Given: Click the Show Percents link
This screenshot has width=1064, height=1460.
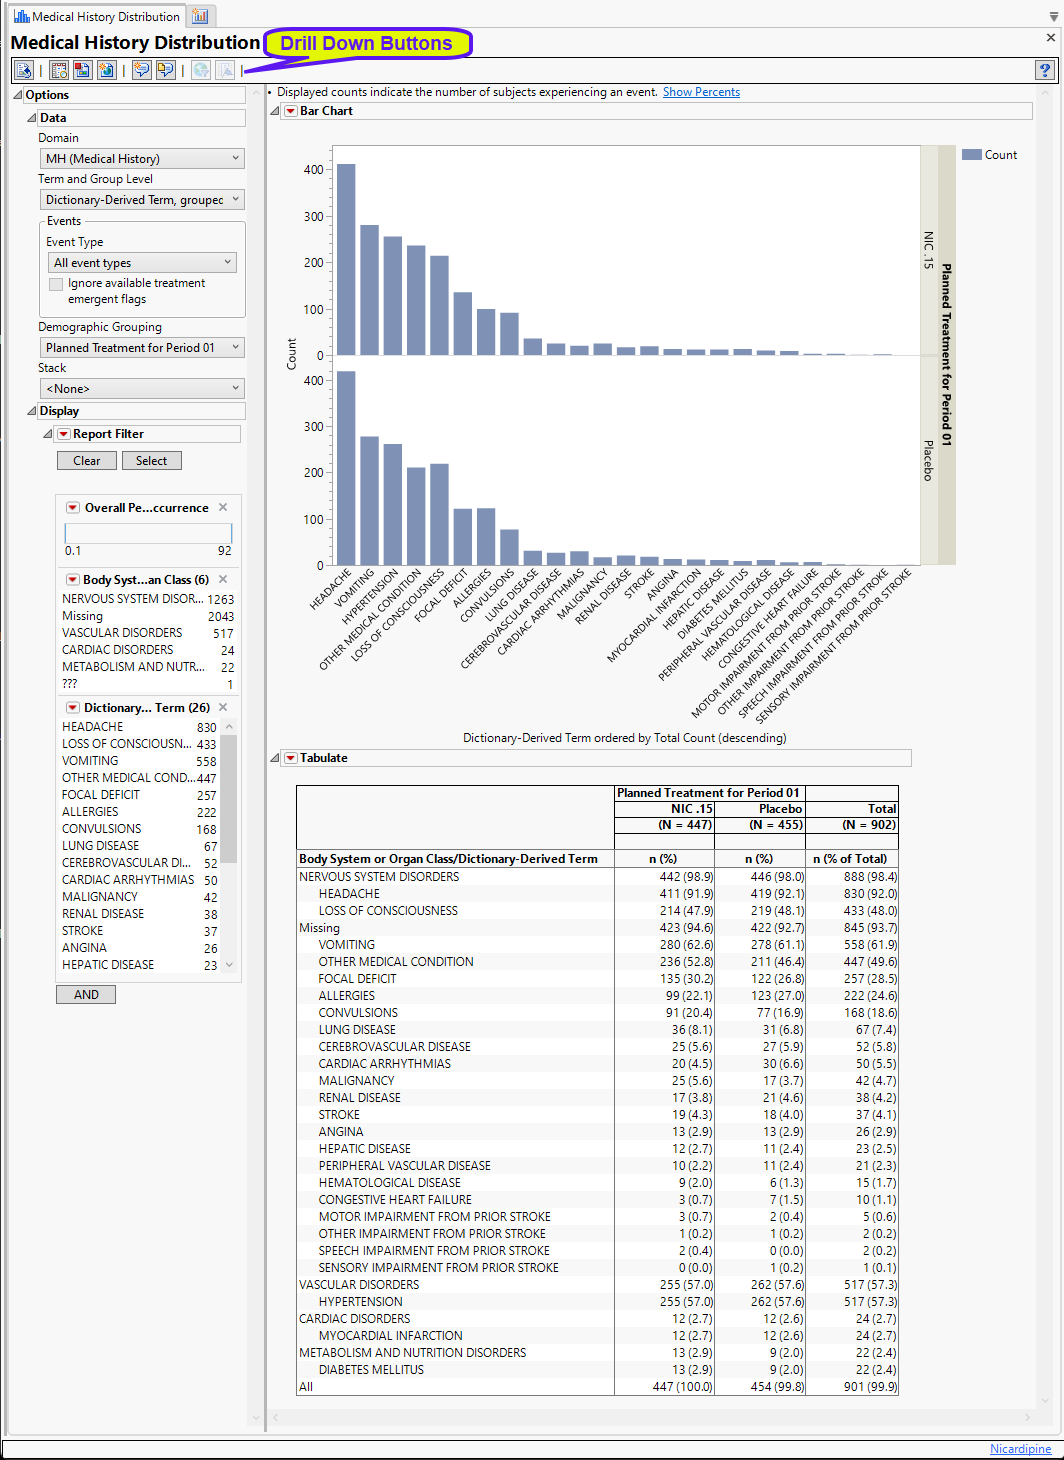Looking at the screenshot, I should 701,92.
